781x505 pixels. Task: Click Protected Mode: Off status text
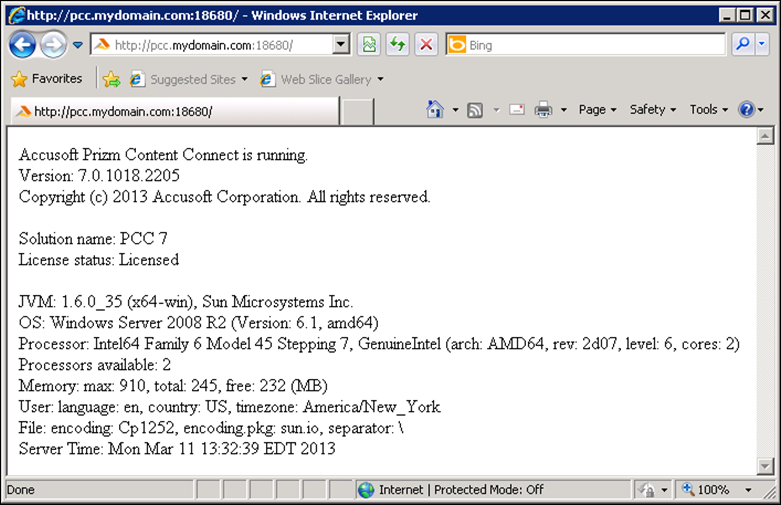(489, 490)
